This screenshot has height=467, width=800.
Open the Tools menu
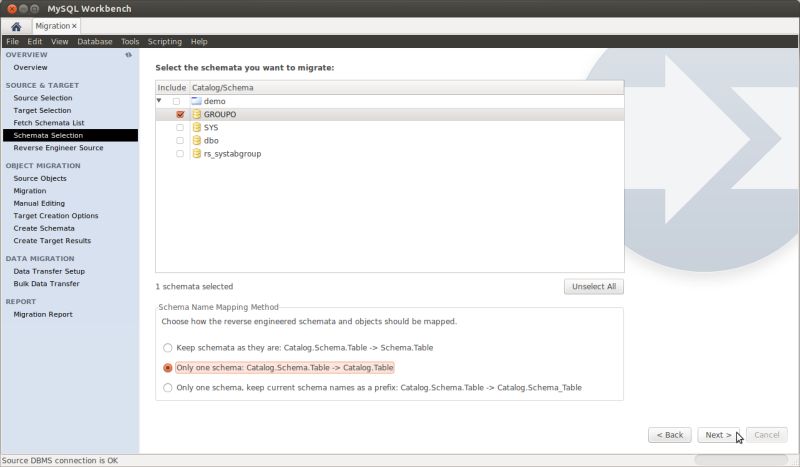(x=130, y=41)
